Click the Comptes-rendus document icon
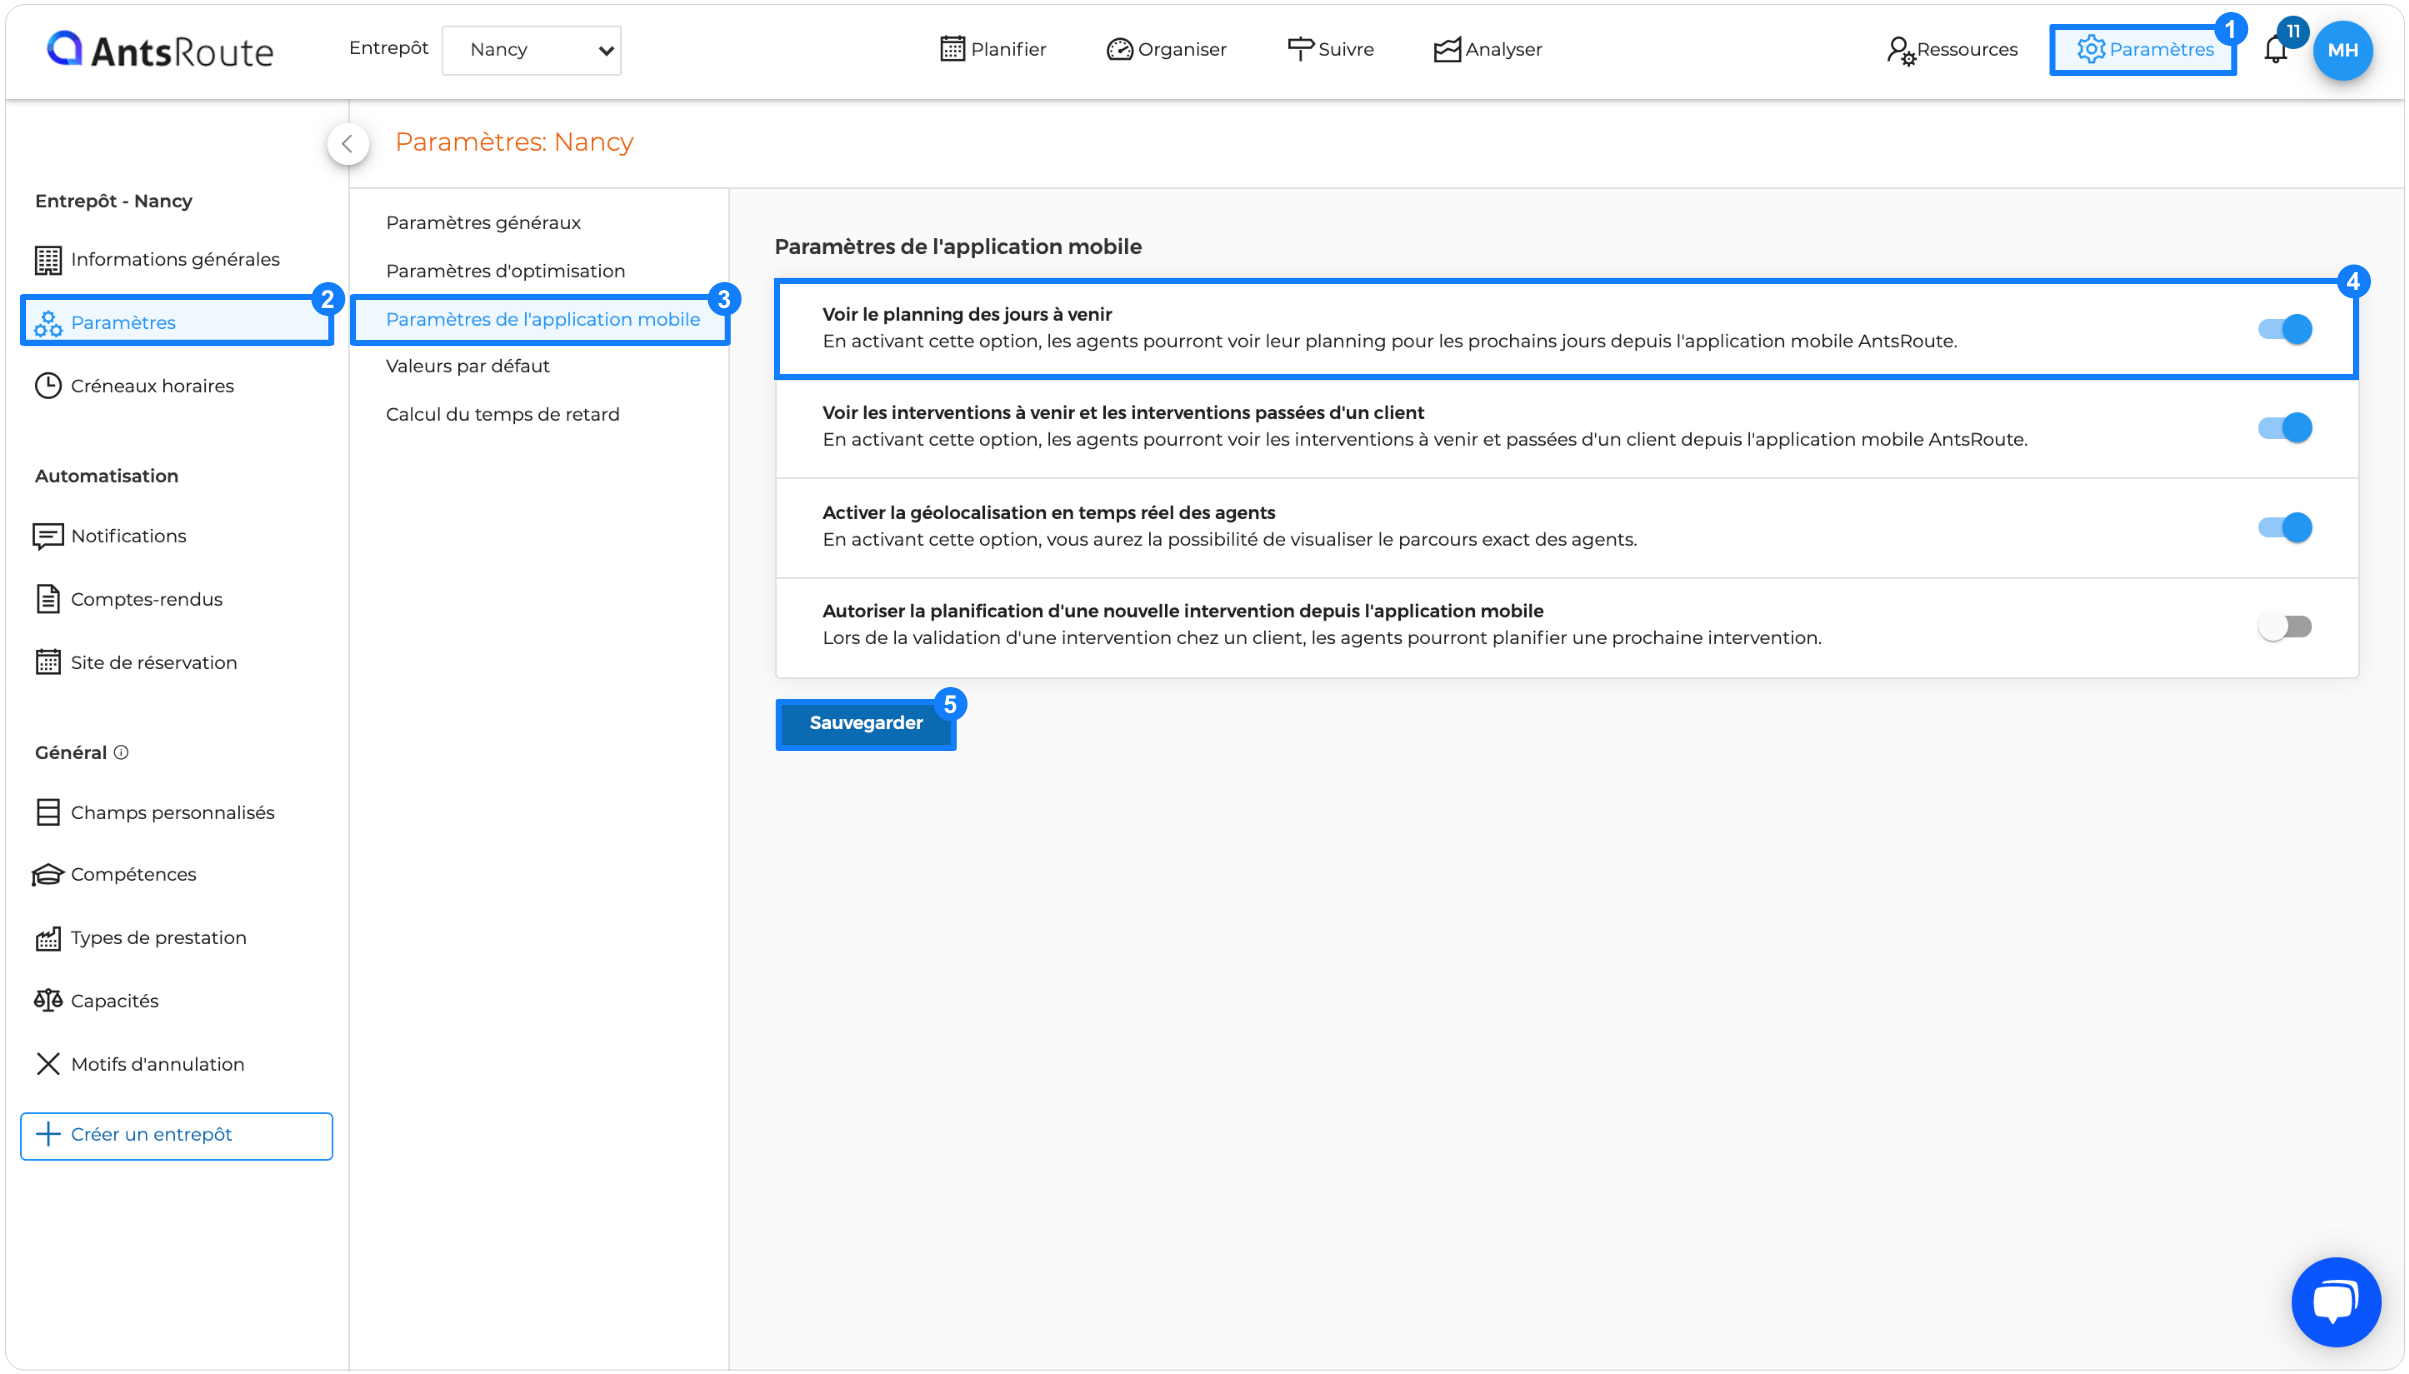2409x1374 pixels. [48, 599]
